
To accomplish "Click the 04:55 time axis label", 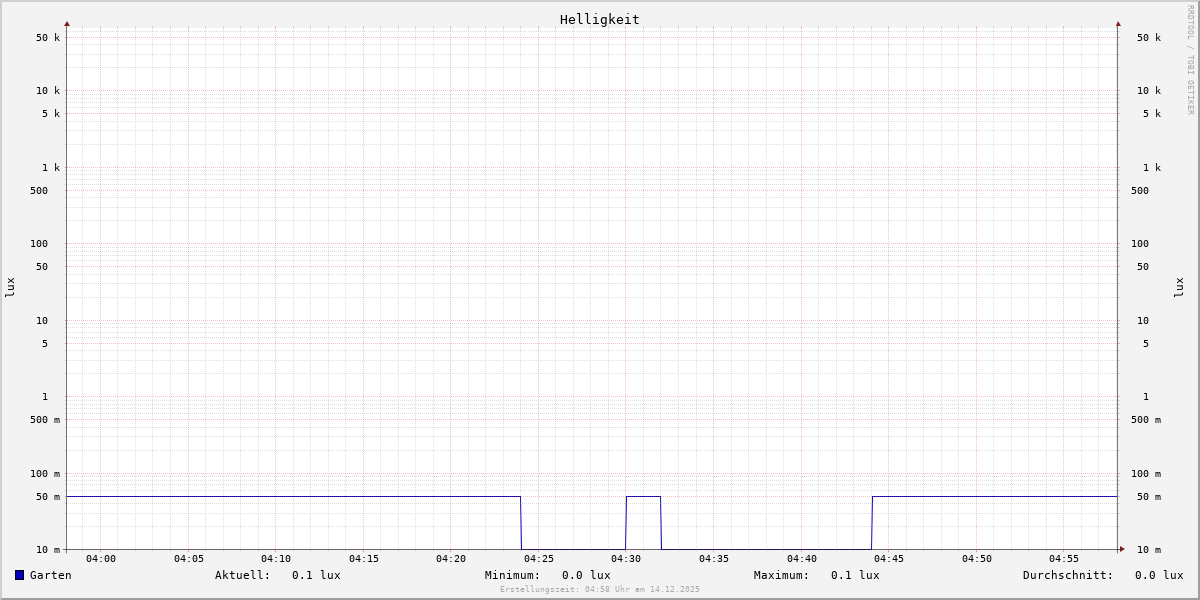I will tap(1064, 559).
